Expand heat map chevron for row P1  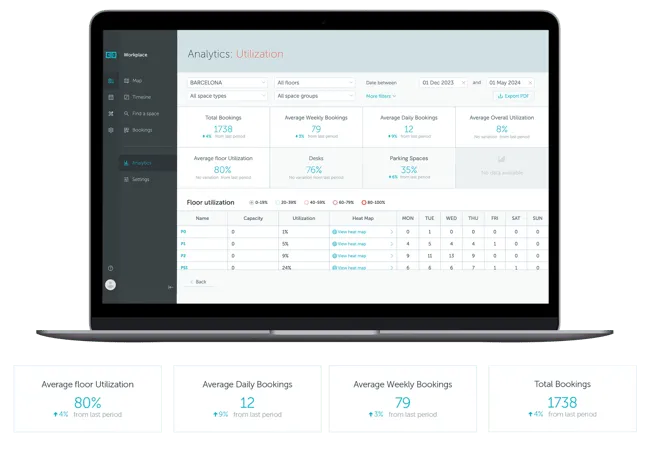(392, 244)
